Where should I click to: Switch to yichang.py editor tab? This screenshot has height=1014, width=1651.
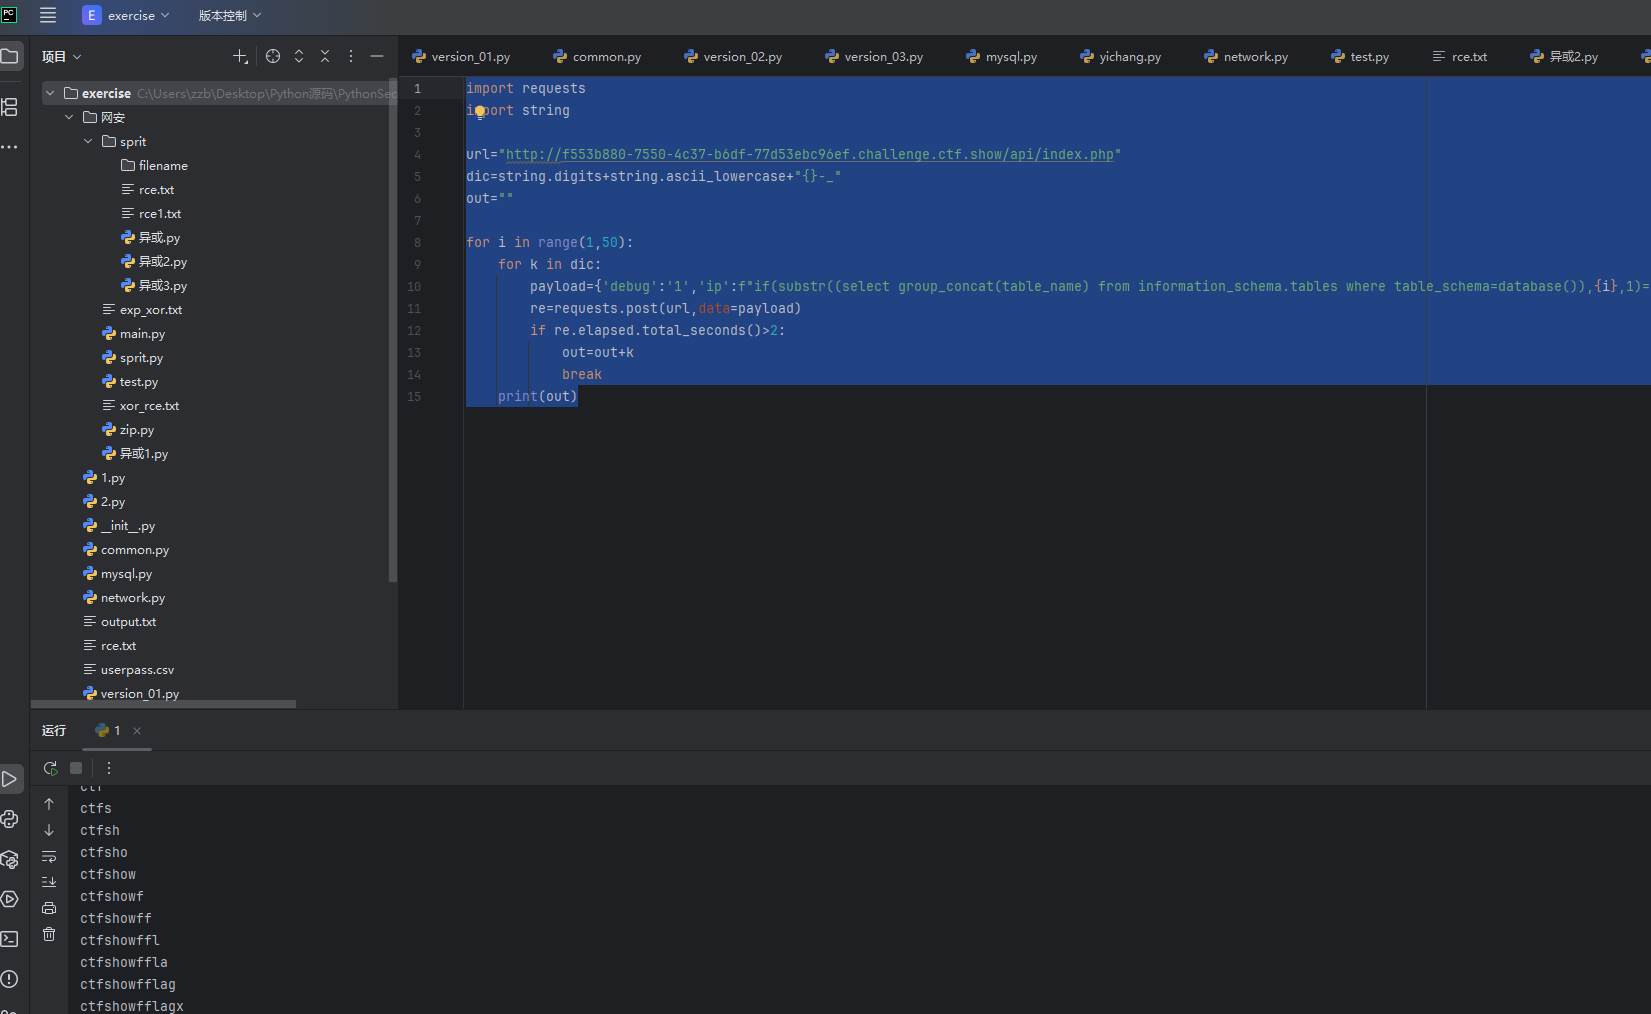[x=1121, y=57]
